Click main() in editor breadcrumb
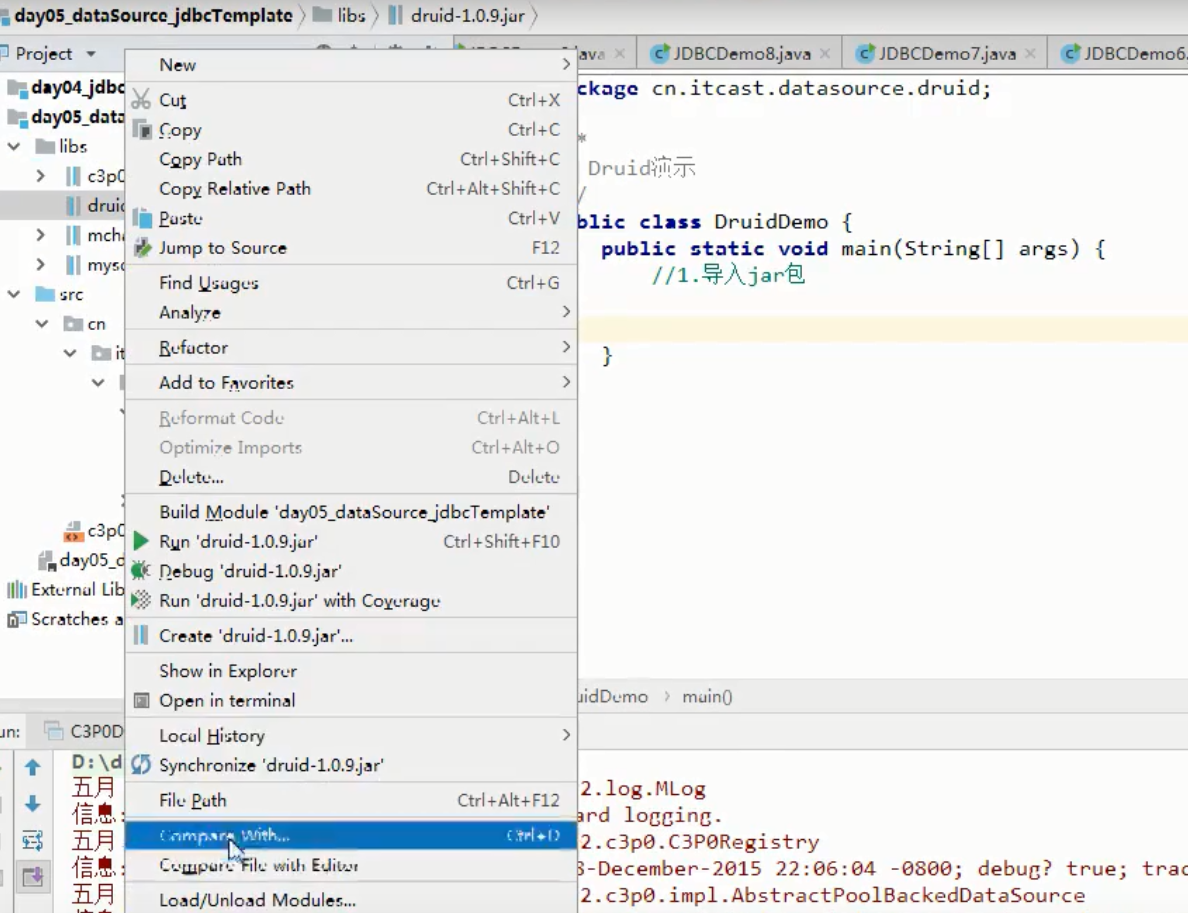 pyautogui.click(x=707, y=696)
